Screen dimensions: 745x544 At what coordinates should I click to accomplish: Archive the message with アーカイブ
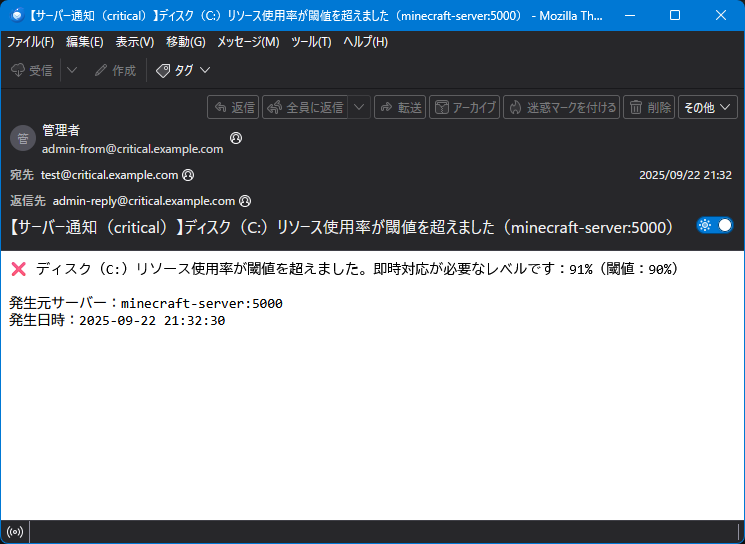[465, 107]
